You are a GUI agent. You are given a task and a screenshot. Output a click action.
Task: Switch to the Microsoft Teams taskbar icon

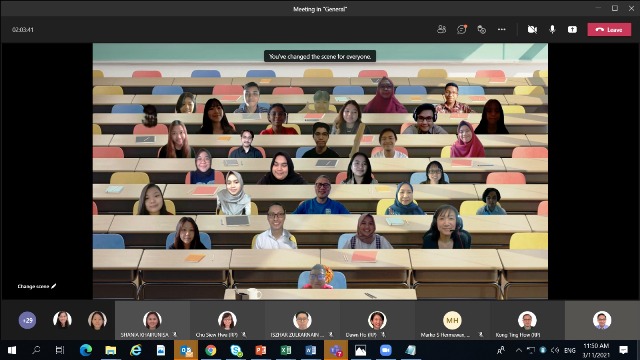pyautogui.click(x=336, y=350)
